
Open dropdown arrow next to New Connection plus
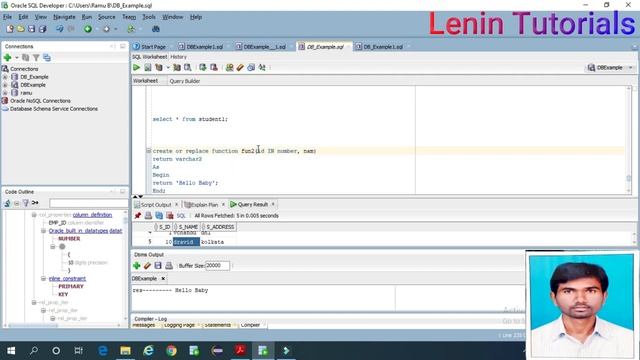(17, 58)
